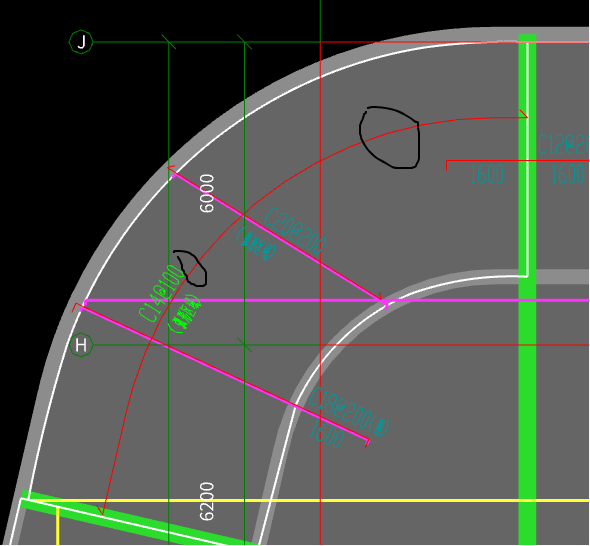The height and width of the screenshot is (546, 590).
Task: Select the partially visible C12@ rebar label
Action: [563, 145]
